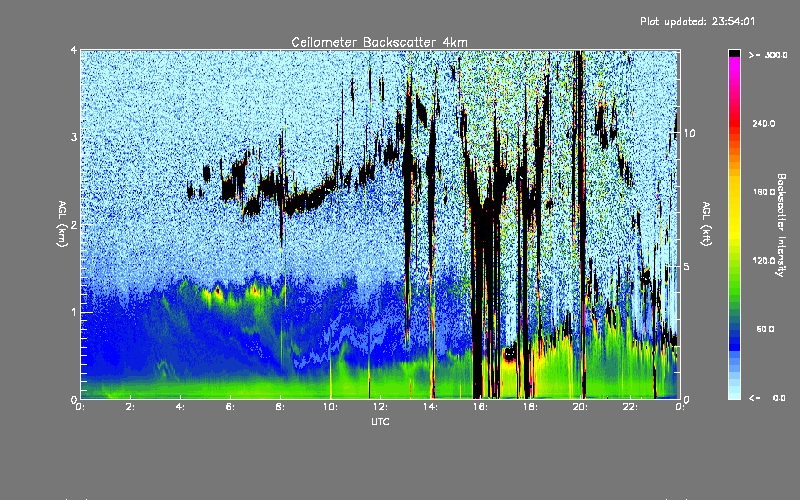
Task: Click the 'AGL (km)' left axis label
Action: 62,224
